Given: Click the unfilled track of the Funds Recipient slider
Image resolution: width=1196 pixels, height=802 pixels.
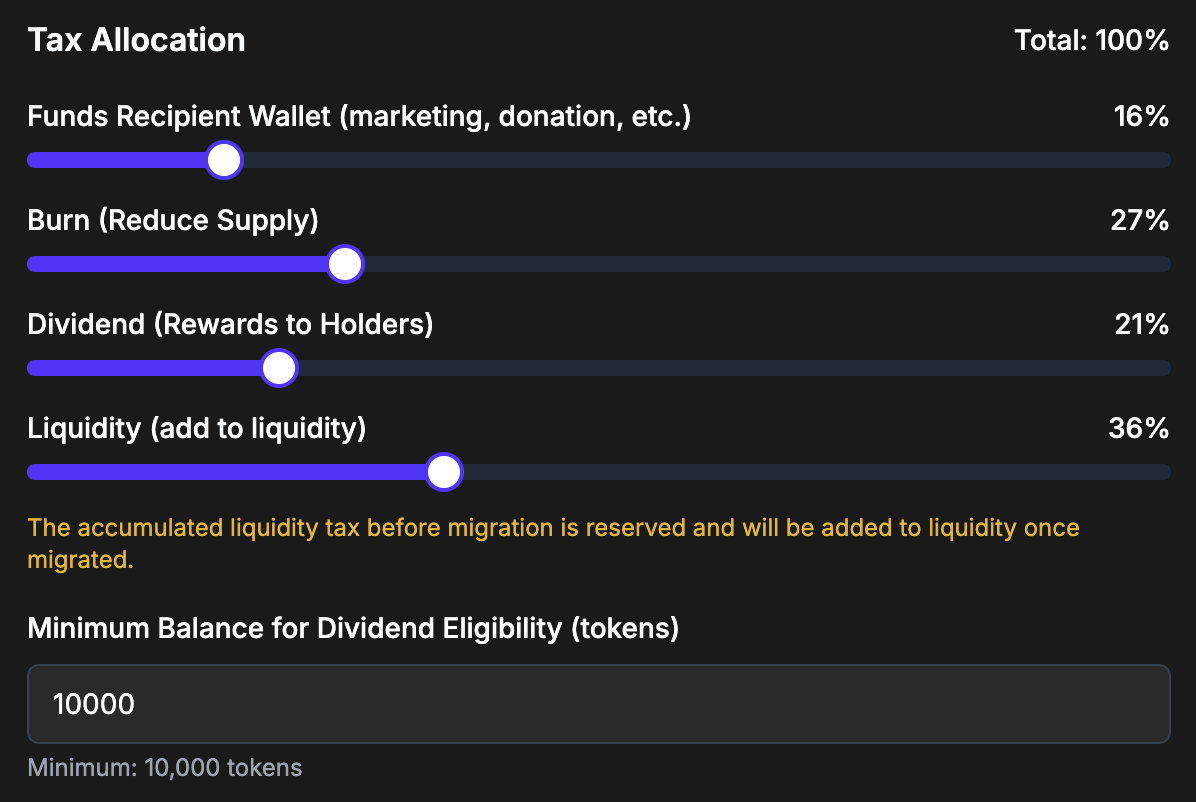Looking at the screenshot, I should pos(700,160).
